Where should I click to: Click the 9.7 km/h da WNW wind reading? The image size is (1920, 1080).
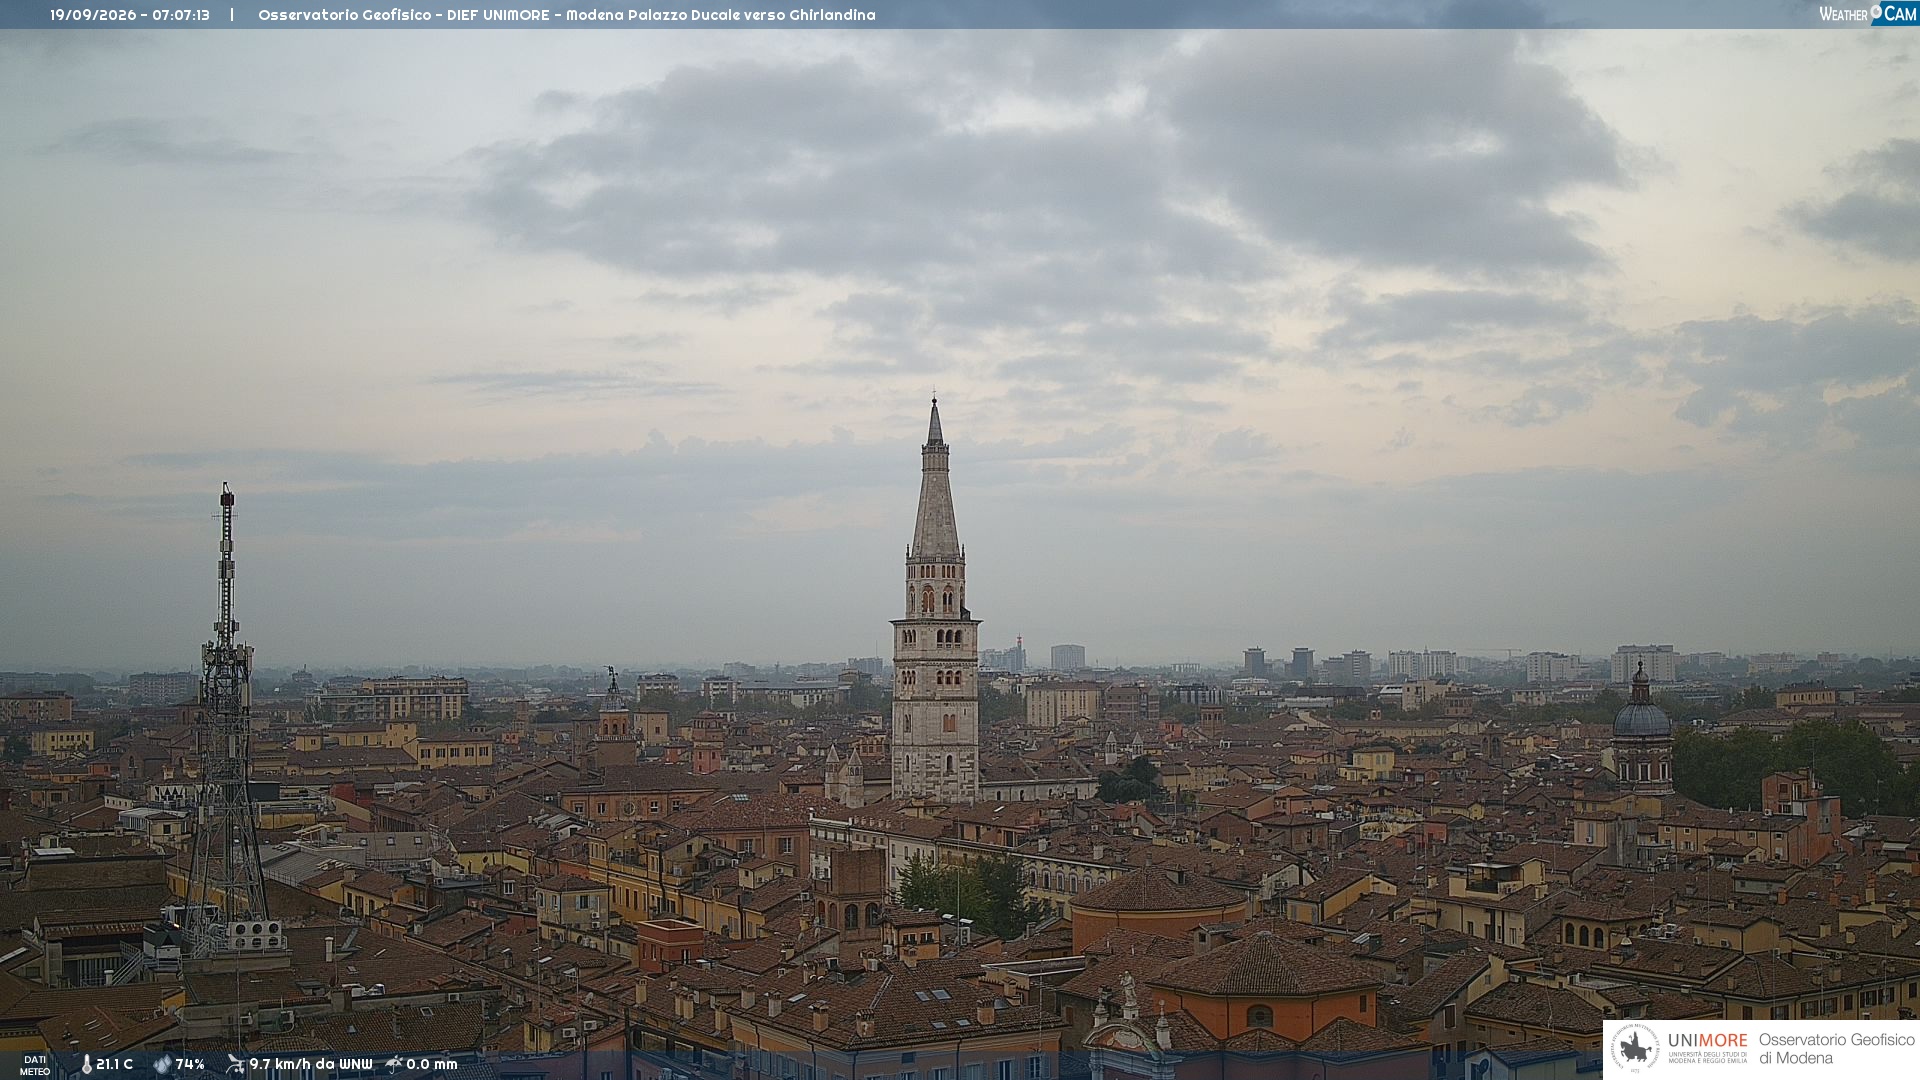click(311, 1065)
